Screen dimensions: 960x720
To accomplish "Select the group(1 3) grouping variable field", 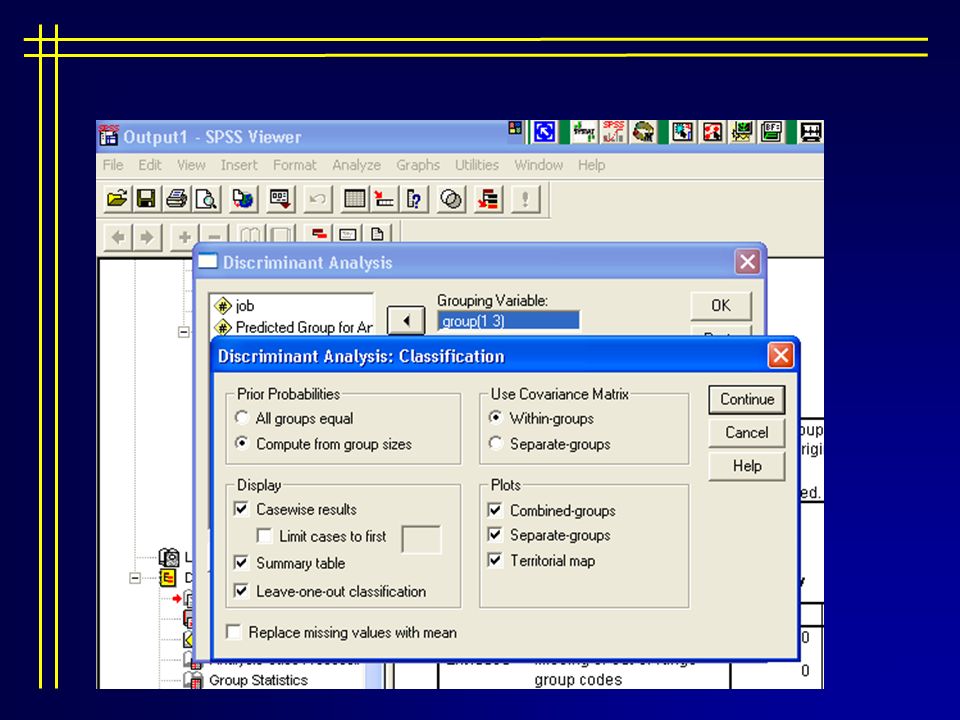I will click(508, 321).
